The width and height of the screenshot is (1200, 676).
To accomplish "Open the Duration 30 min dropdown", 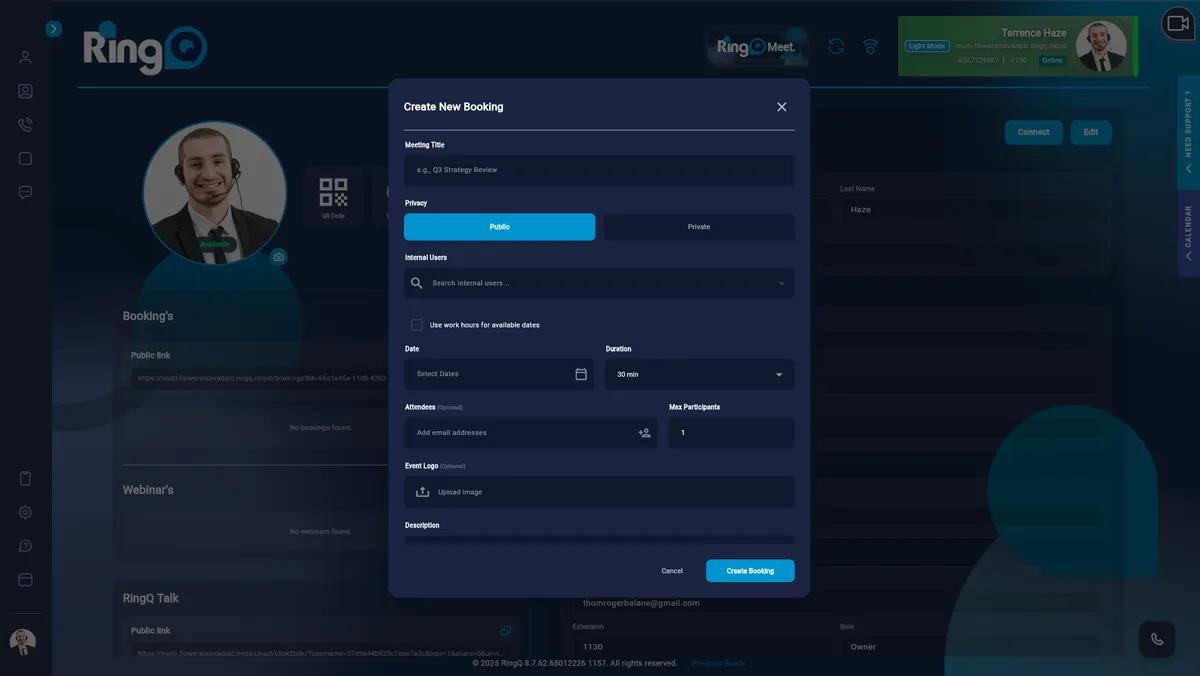I will pyautogui.click(x=700, y=374).
